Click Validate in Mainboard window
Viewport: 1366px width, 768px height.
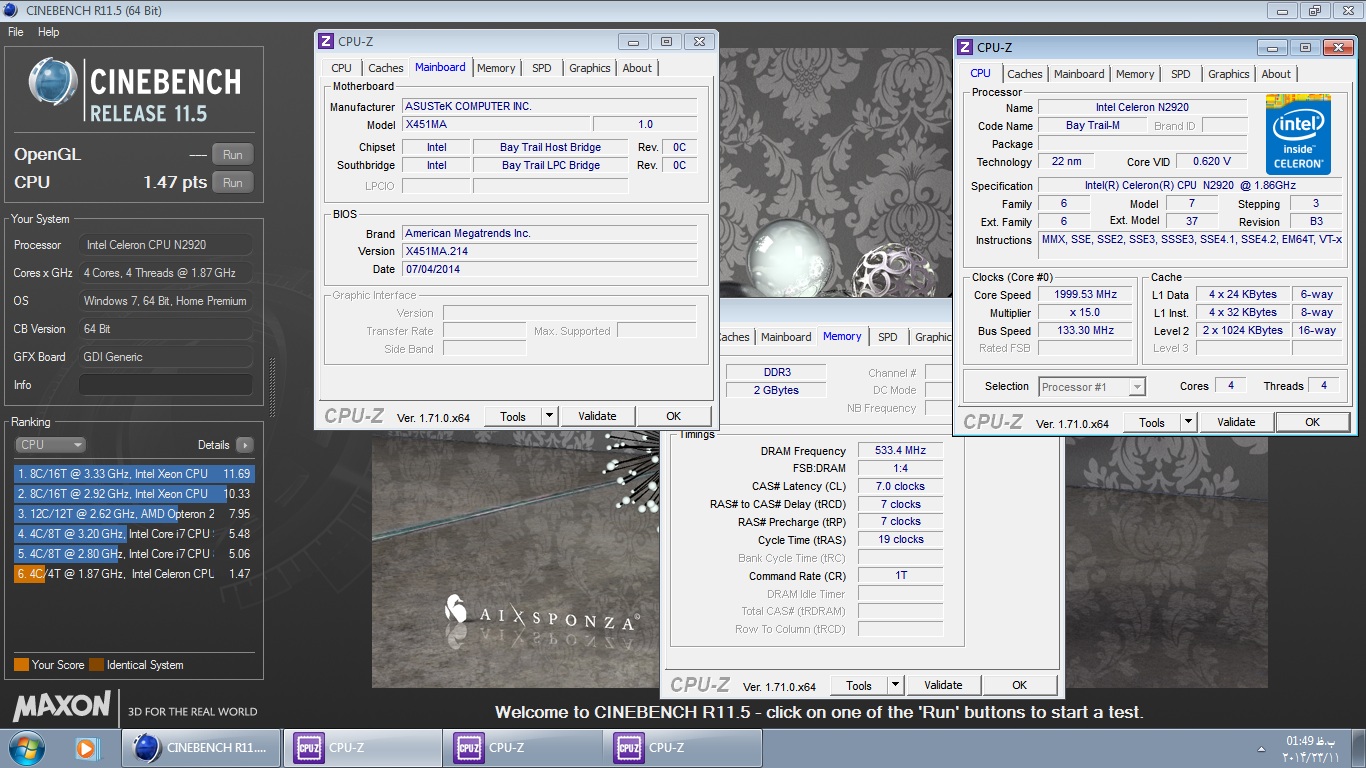point(597,416)
